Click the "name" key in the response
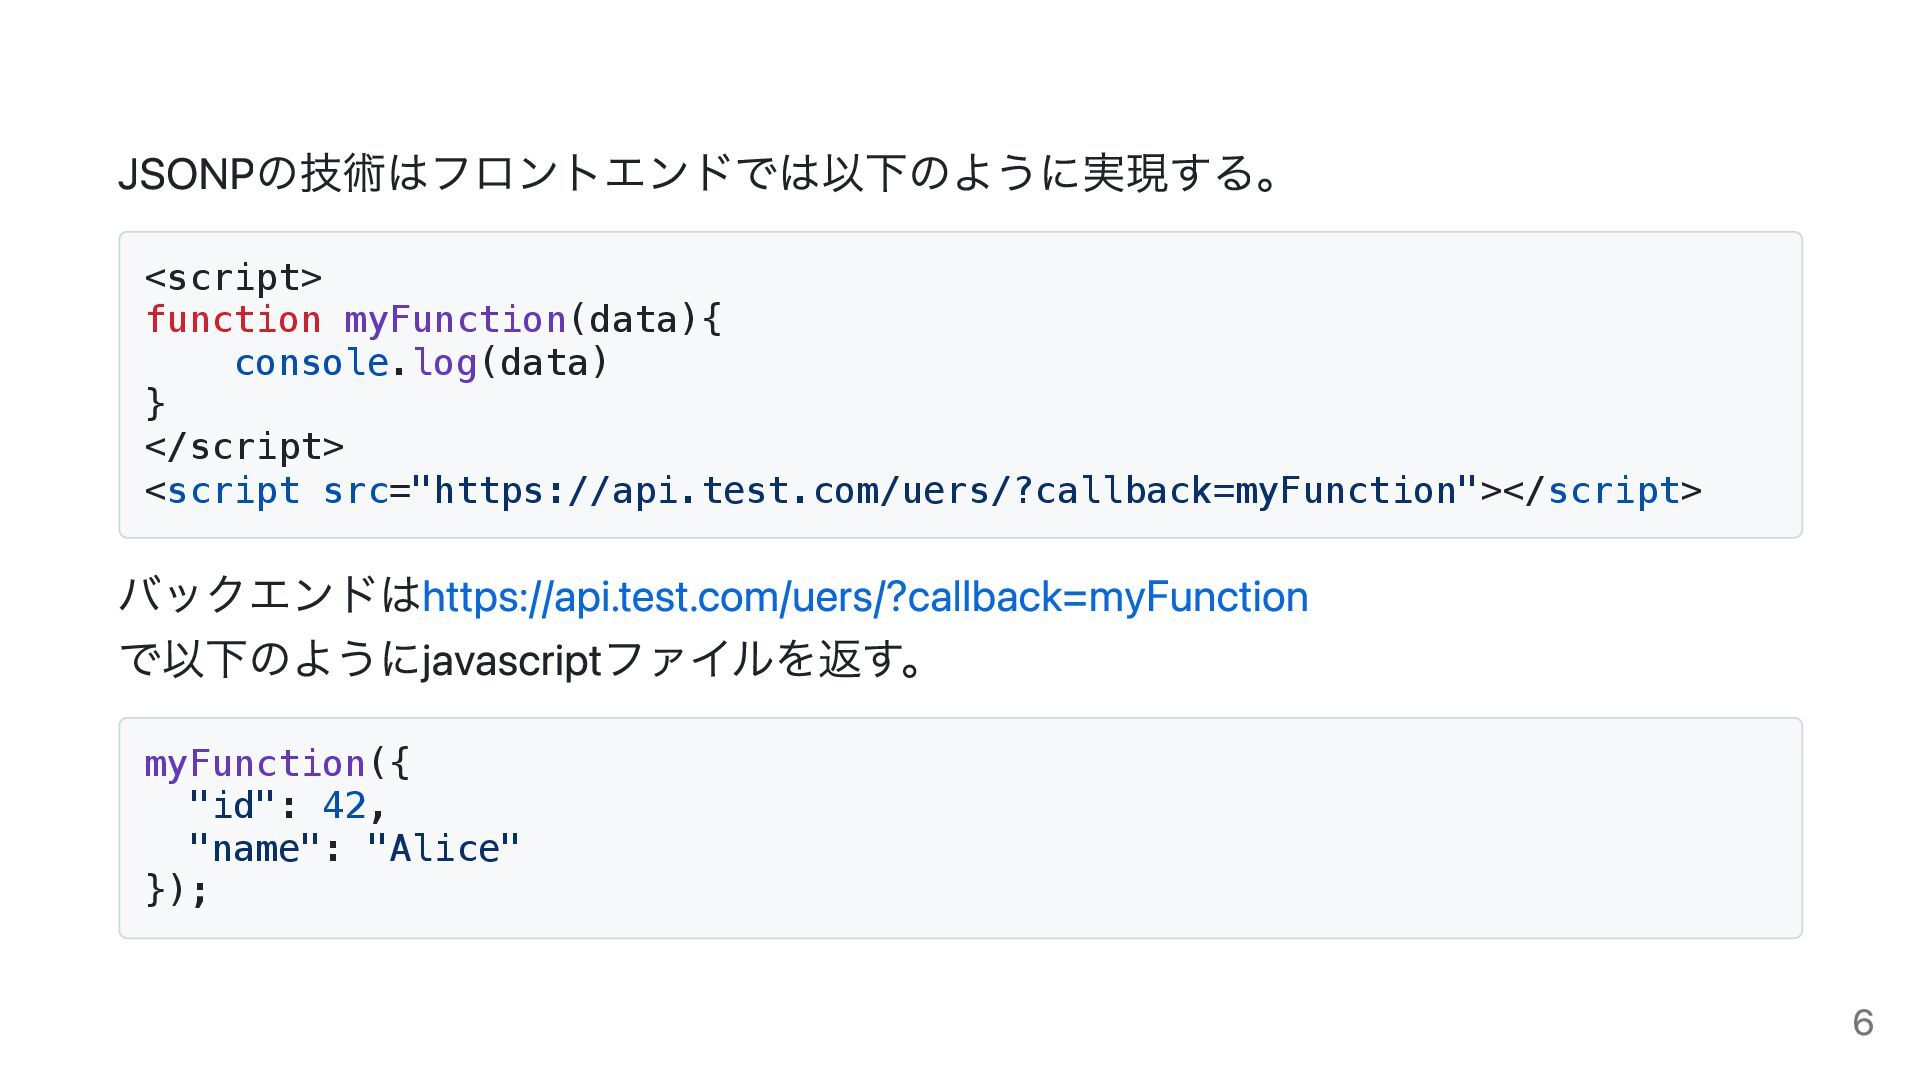This screenshot has height=1080, width=1920. [x=254, y=849]
